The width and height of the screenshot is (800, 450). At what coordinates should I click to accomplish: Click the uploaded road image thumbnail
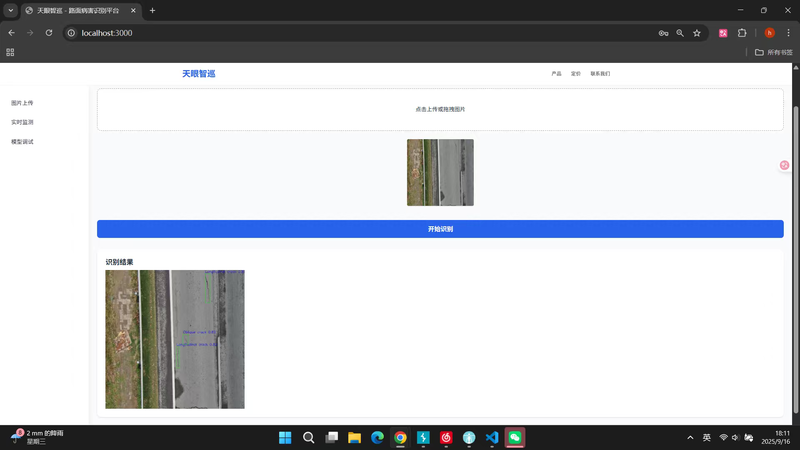[440, 172]
